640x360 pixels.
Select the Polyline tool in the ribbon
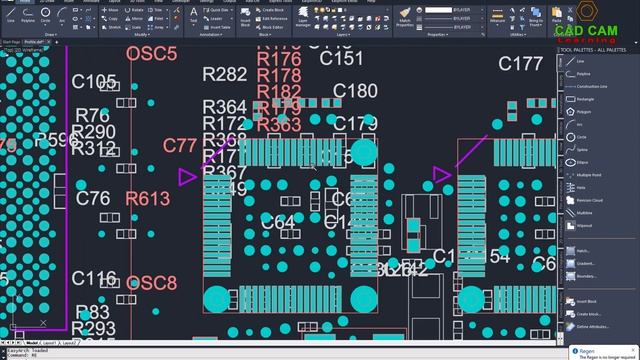(28, 15)
